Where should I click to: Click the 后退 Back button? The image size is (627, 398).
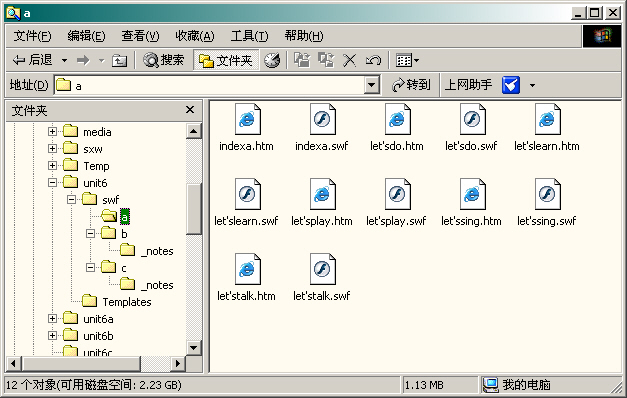33,60
